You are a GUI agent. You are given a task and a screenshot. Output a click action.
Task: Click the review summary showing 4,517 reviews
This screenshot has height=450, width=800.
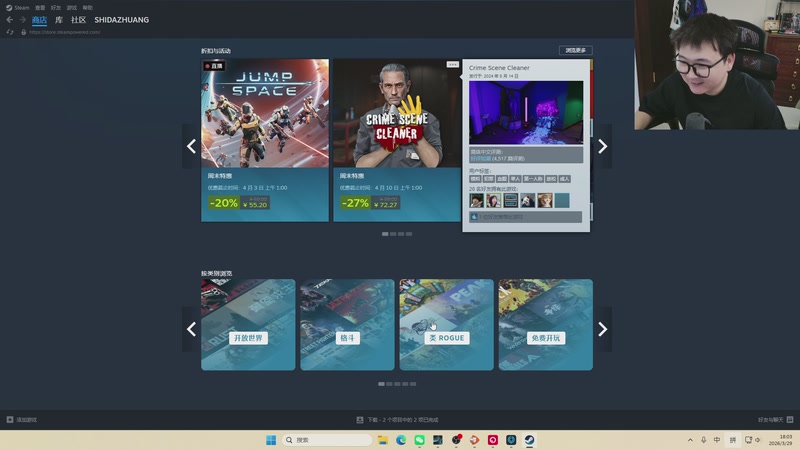pyautogui.click(x=526, y=155)
